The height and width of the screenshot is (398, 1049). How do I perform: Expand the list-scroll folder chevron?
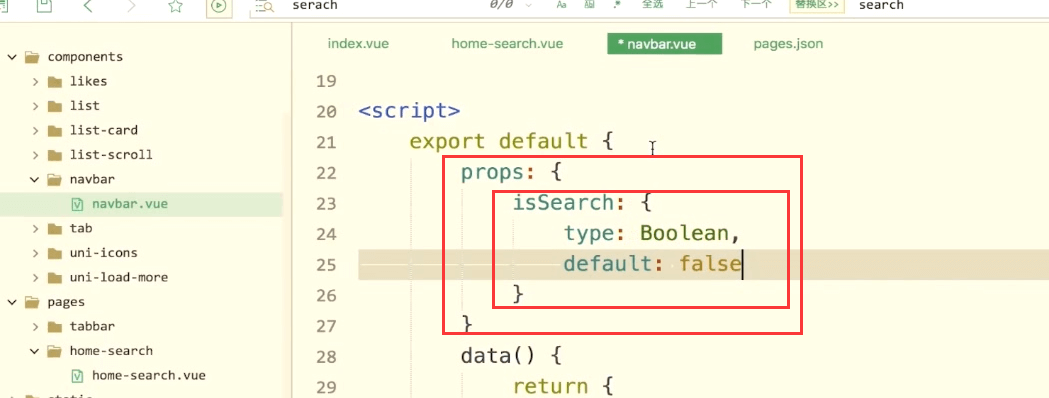[x=35, y=155]
